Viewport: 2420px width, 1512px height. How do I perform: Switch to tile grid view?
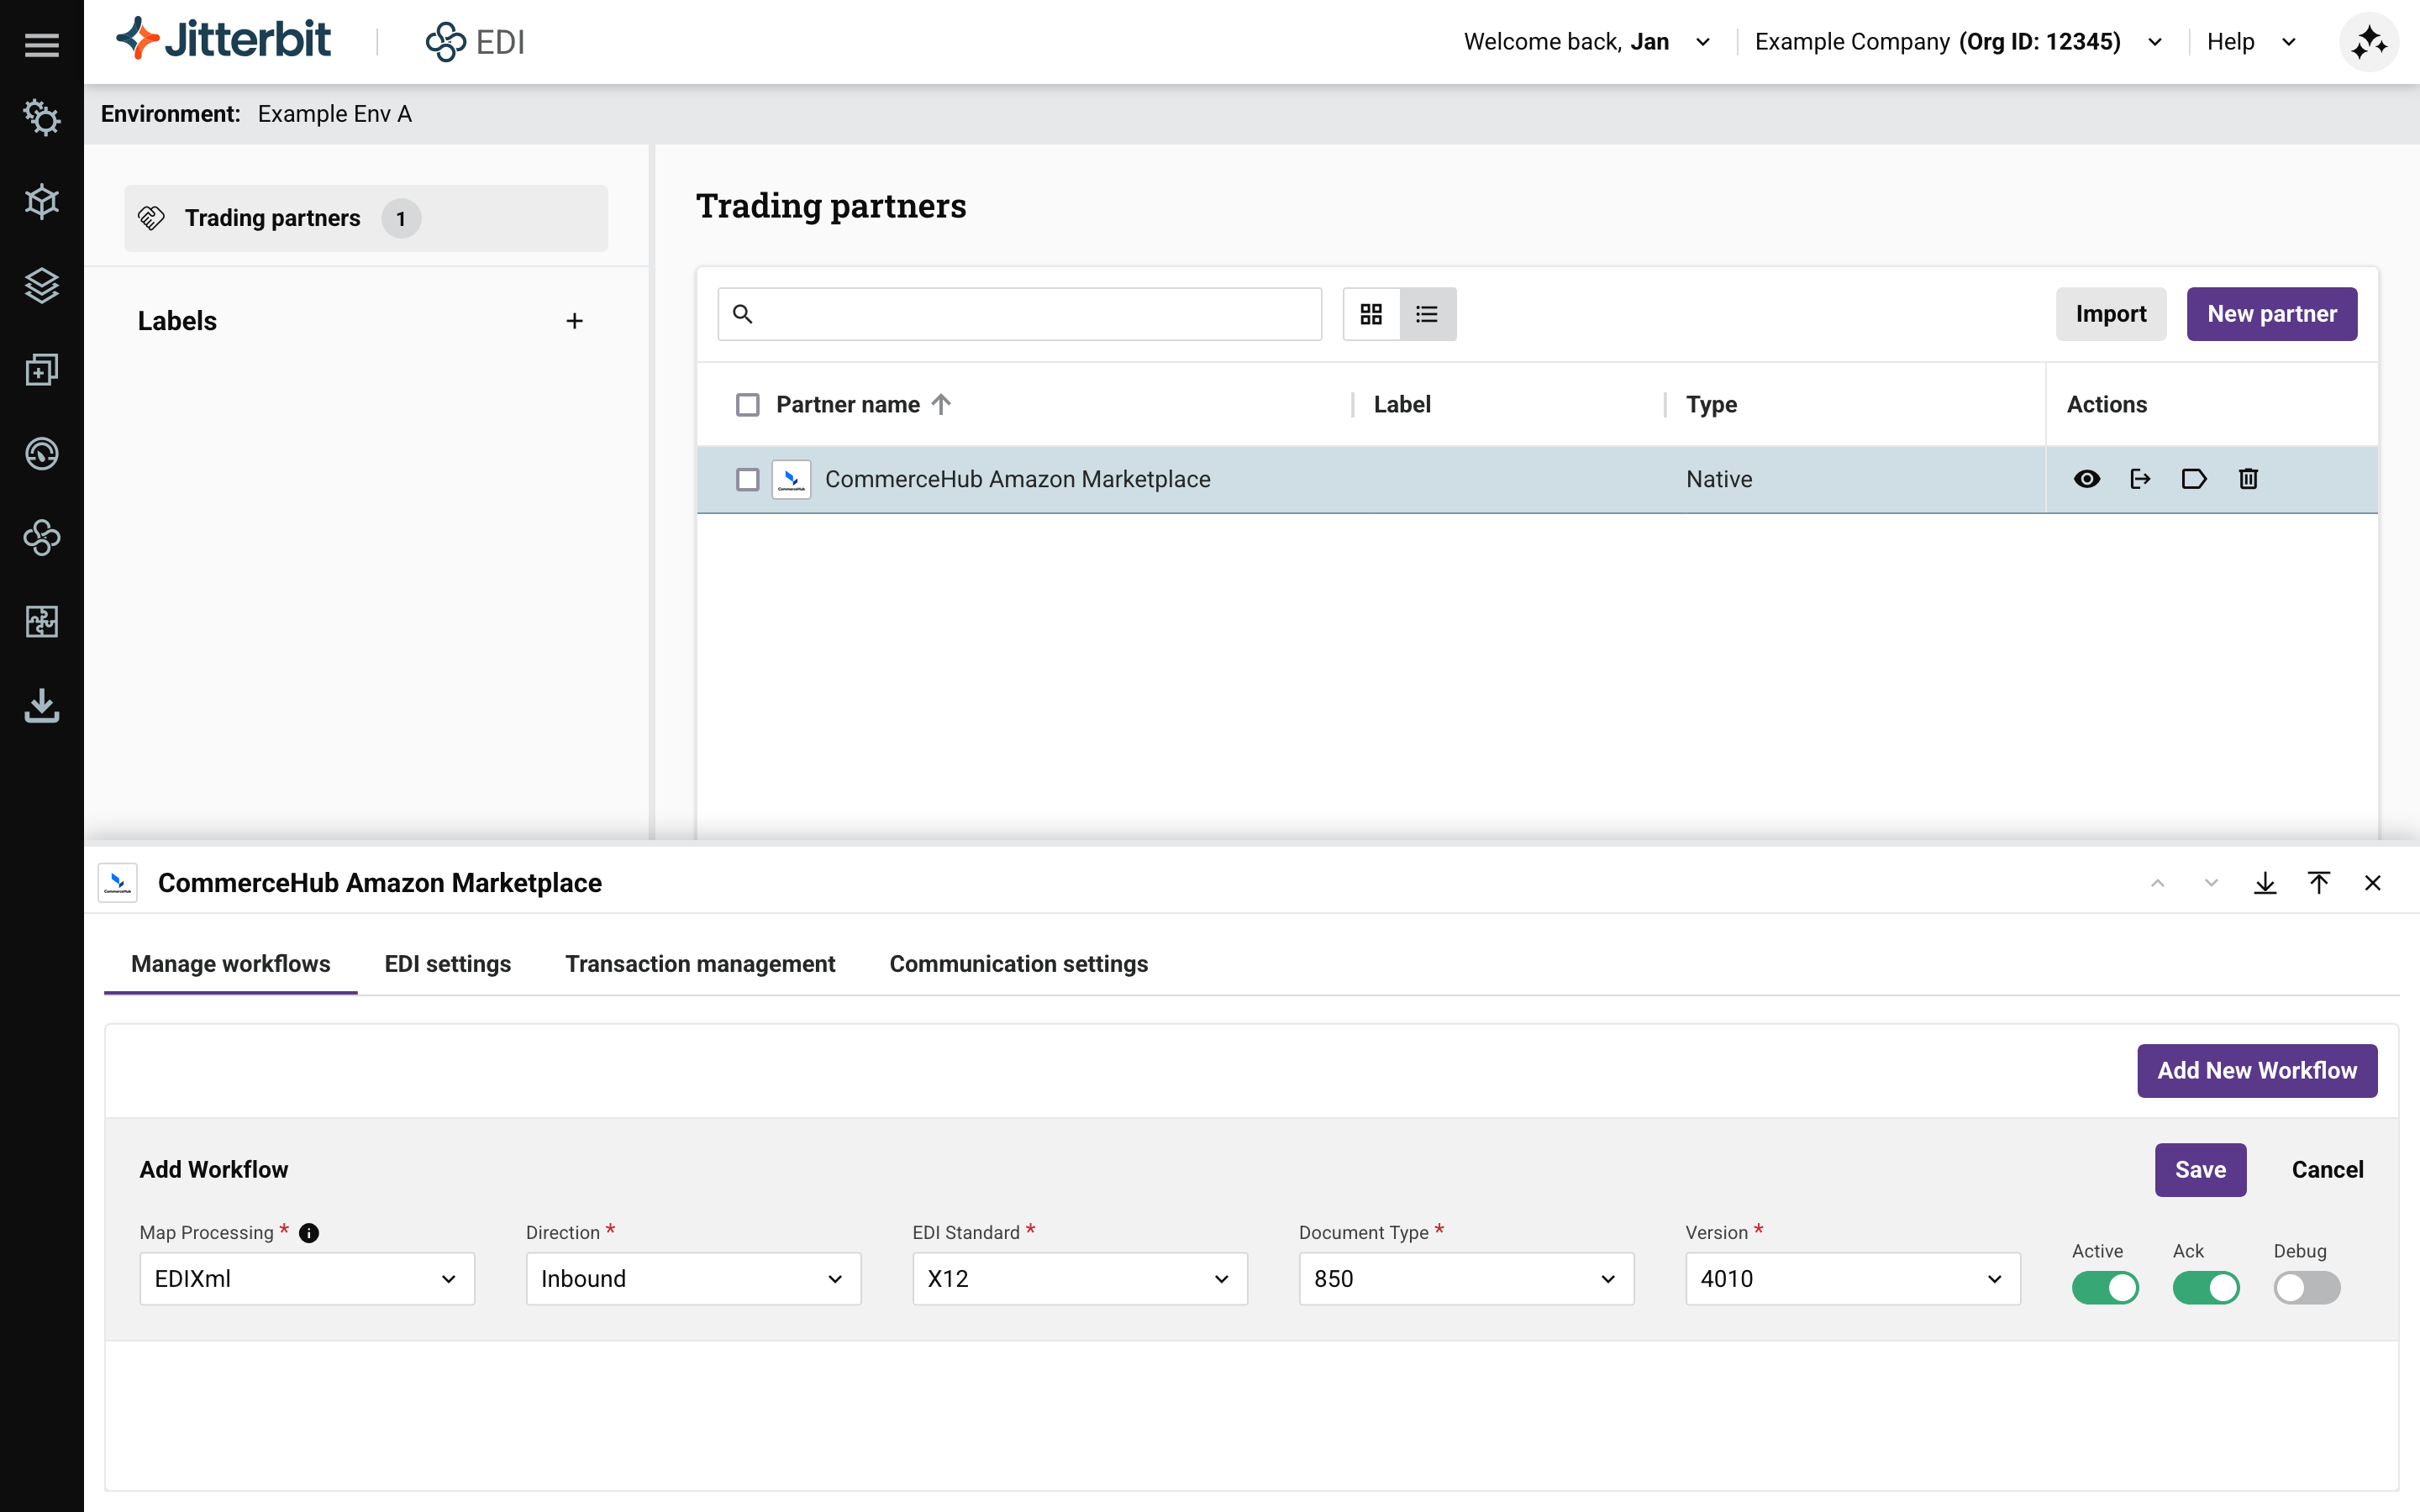pos(1371,314)
